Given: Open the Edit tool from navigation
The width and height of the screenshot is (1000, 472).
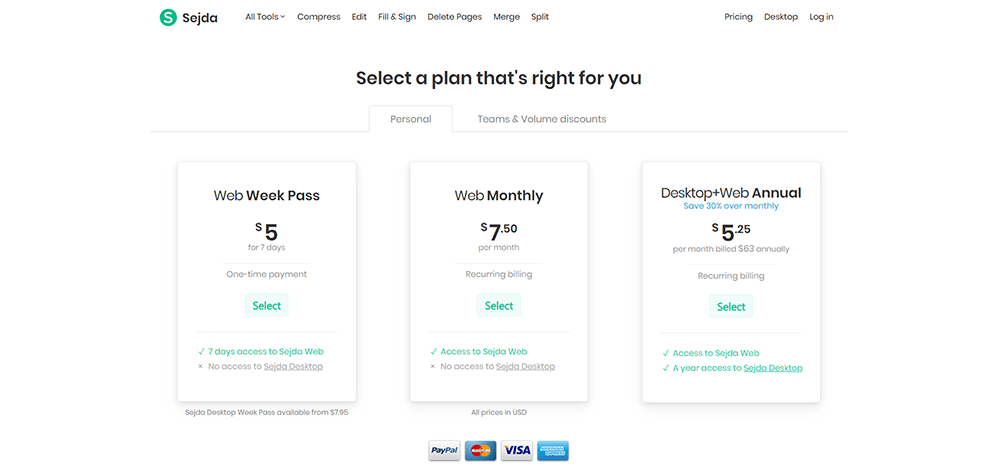Looking at the screenshot, I should pos(359,17).
